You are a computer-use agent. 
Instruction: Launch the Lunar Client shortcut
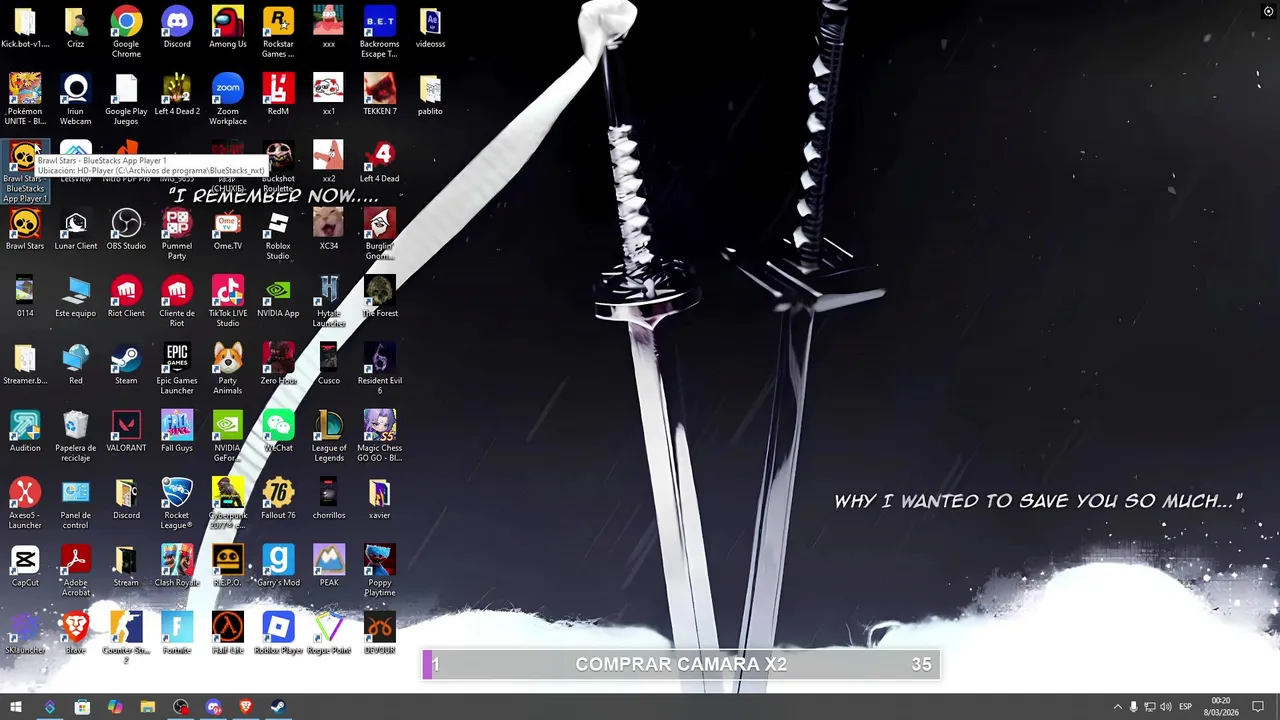75,229
